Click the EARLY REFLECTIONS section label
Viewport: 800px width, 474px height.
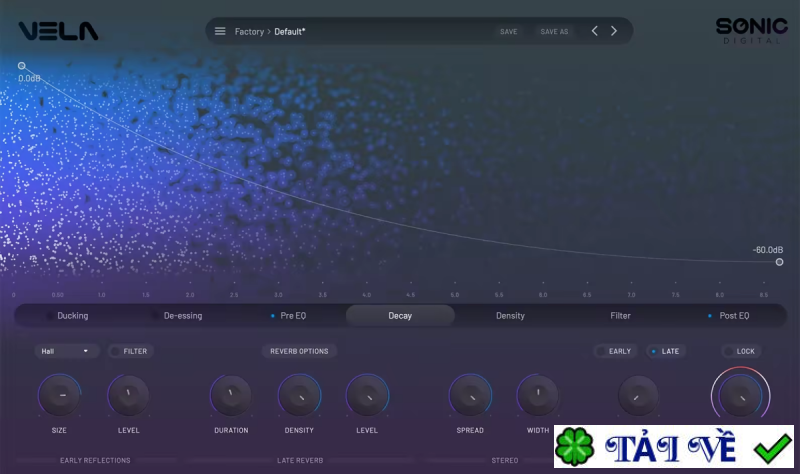click(x=95, y=460)
